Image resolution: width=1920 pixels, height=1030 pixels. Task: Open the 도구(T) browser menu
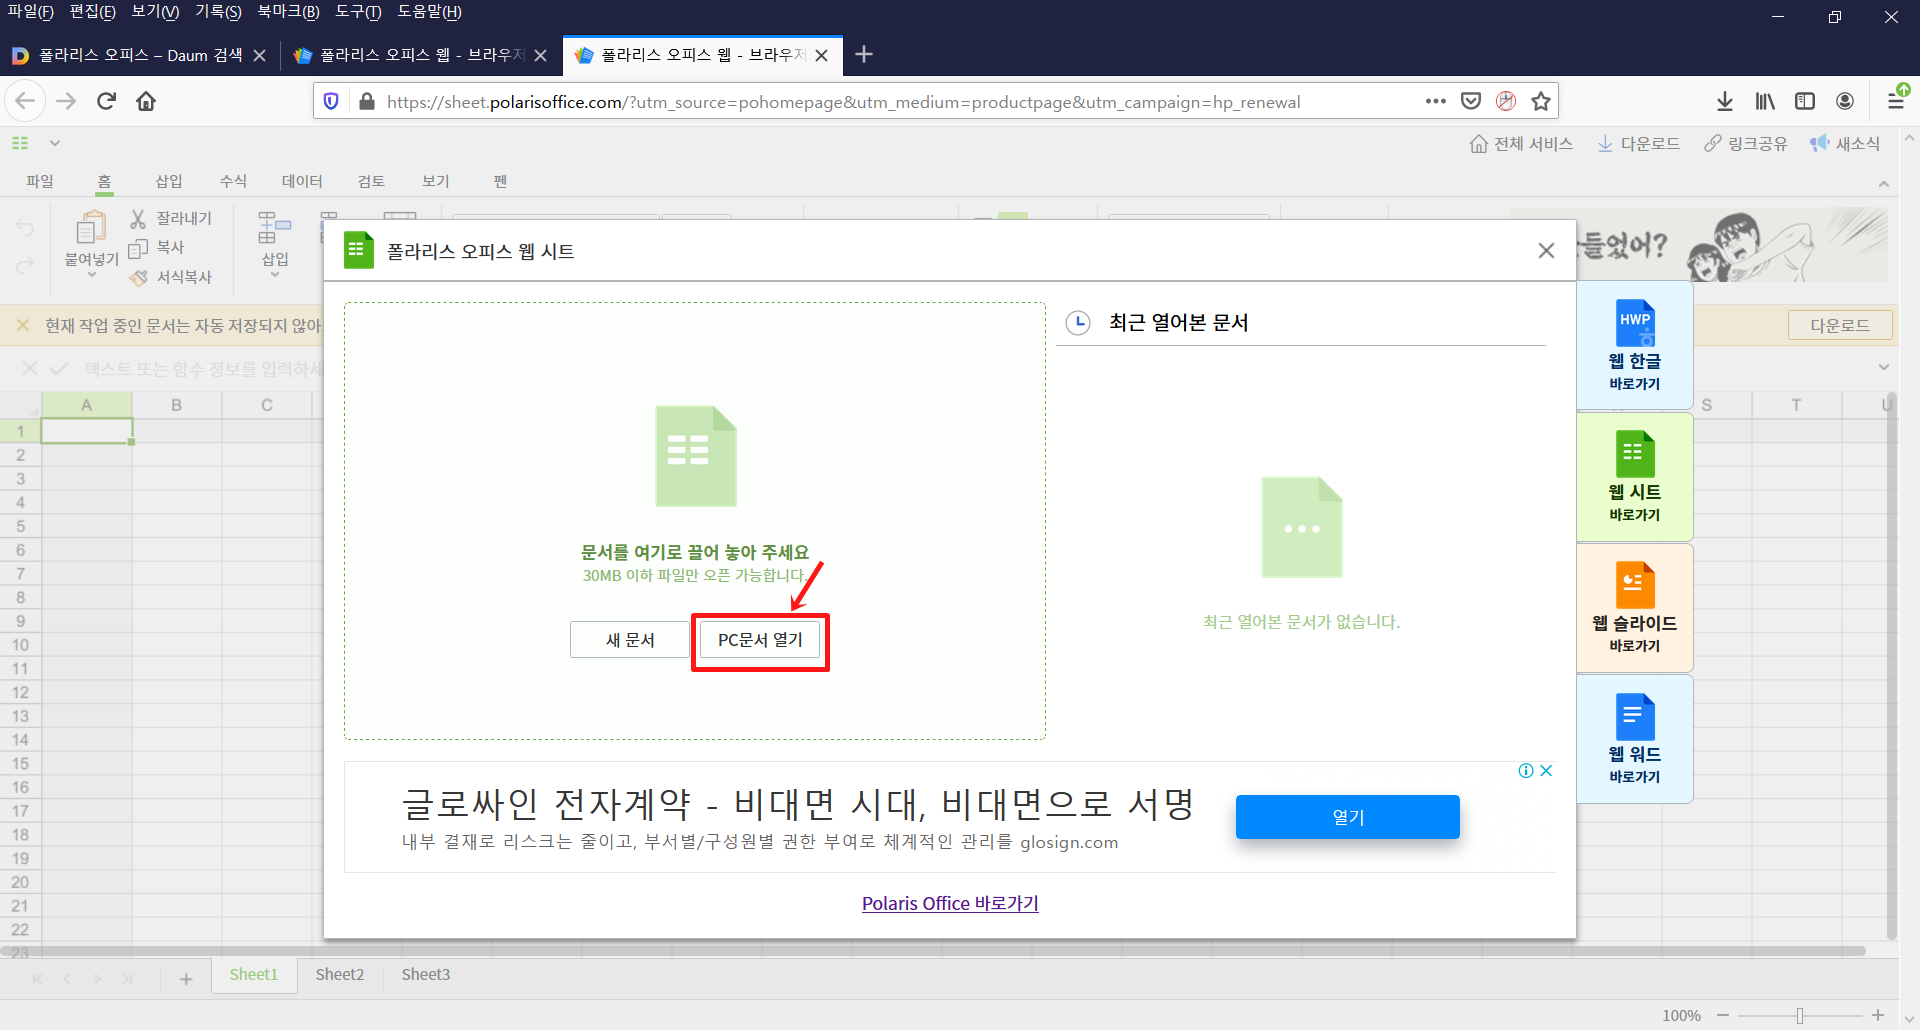[358, 12]
